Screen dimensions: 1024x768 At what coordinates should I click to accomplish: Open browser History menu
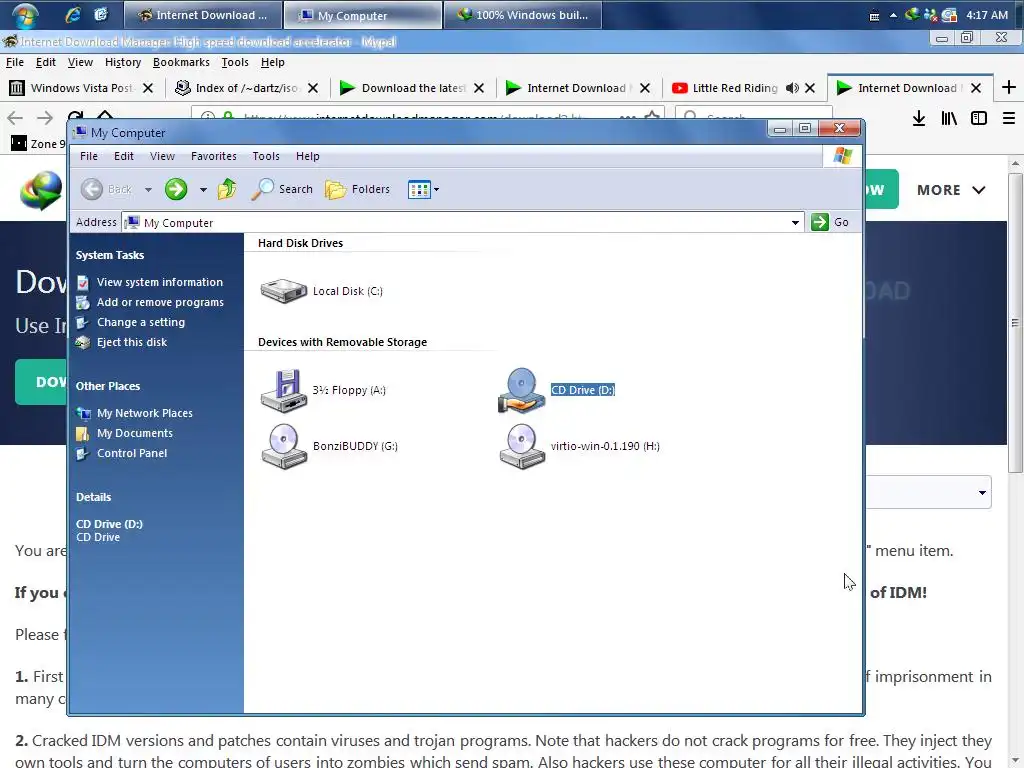tap(123, 62)
